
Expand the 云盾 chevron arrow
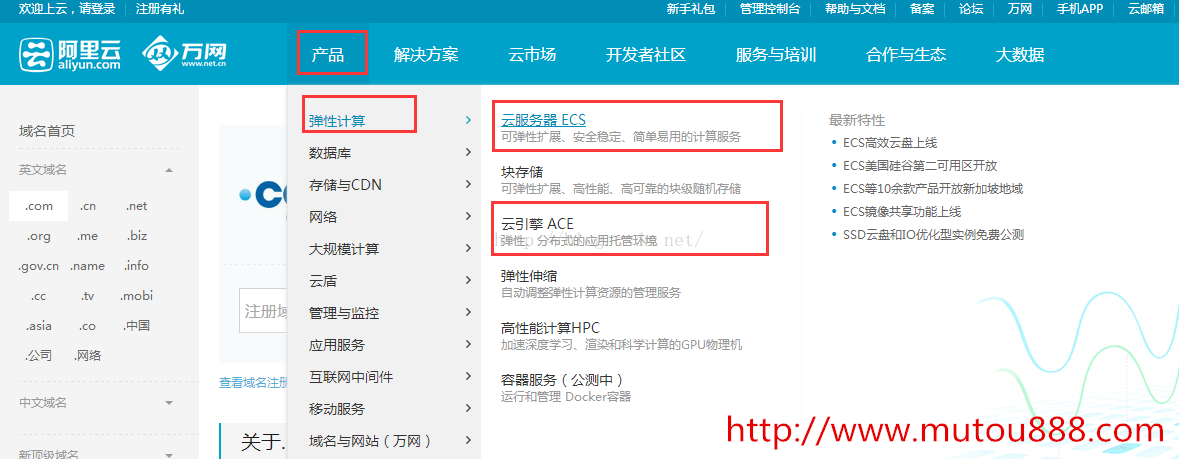468,281
